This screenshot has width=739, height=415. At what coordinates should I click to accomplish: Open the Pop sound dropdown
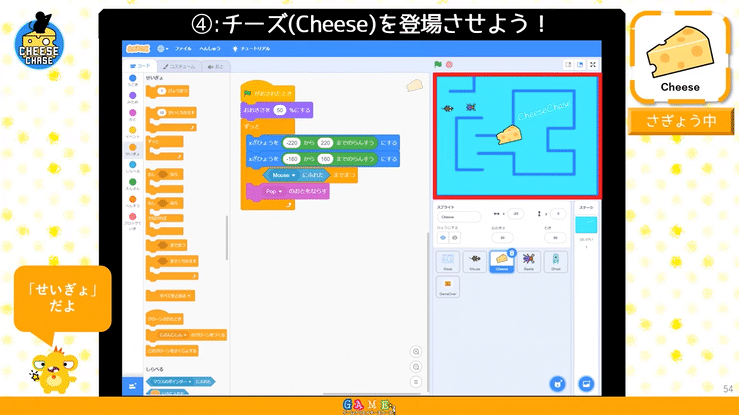(274, 191)
